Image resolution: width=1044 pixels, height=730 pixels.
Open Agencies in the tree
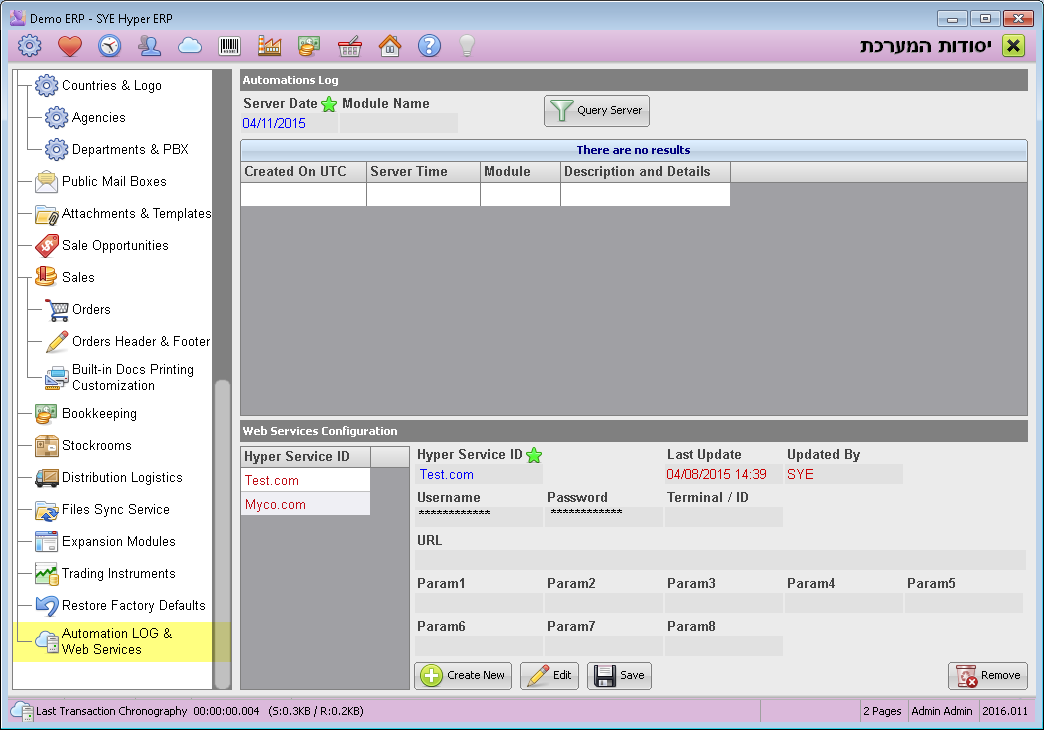(x=85, y=117)
